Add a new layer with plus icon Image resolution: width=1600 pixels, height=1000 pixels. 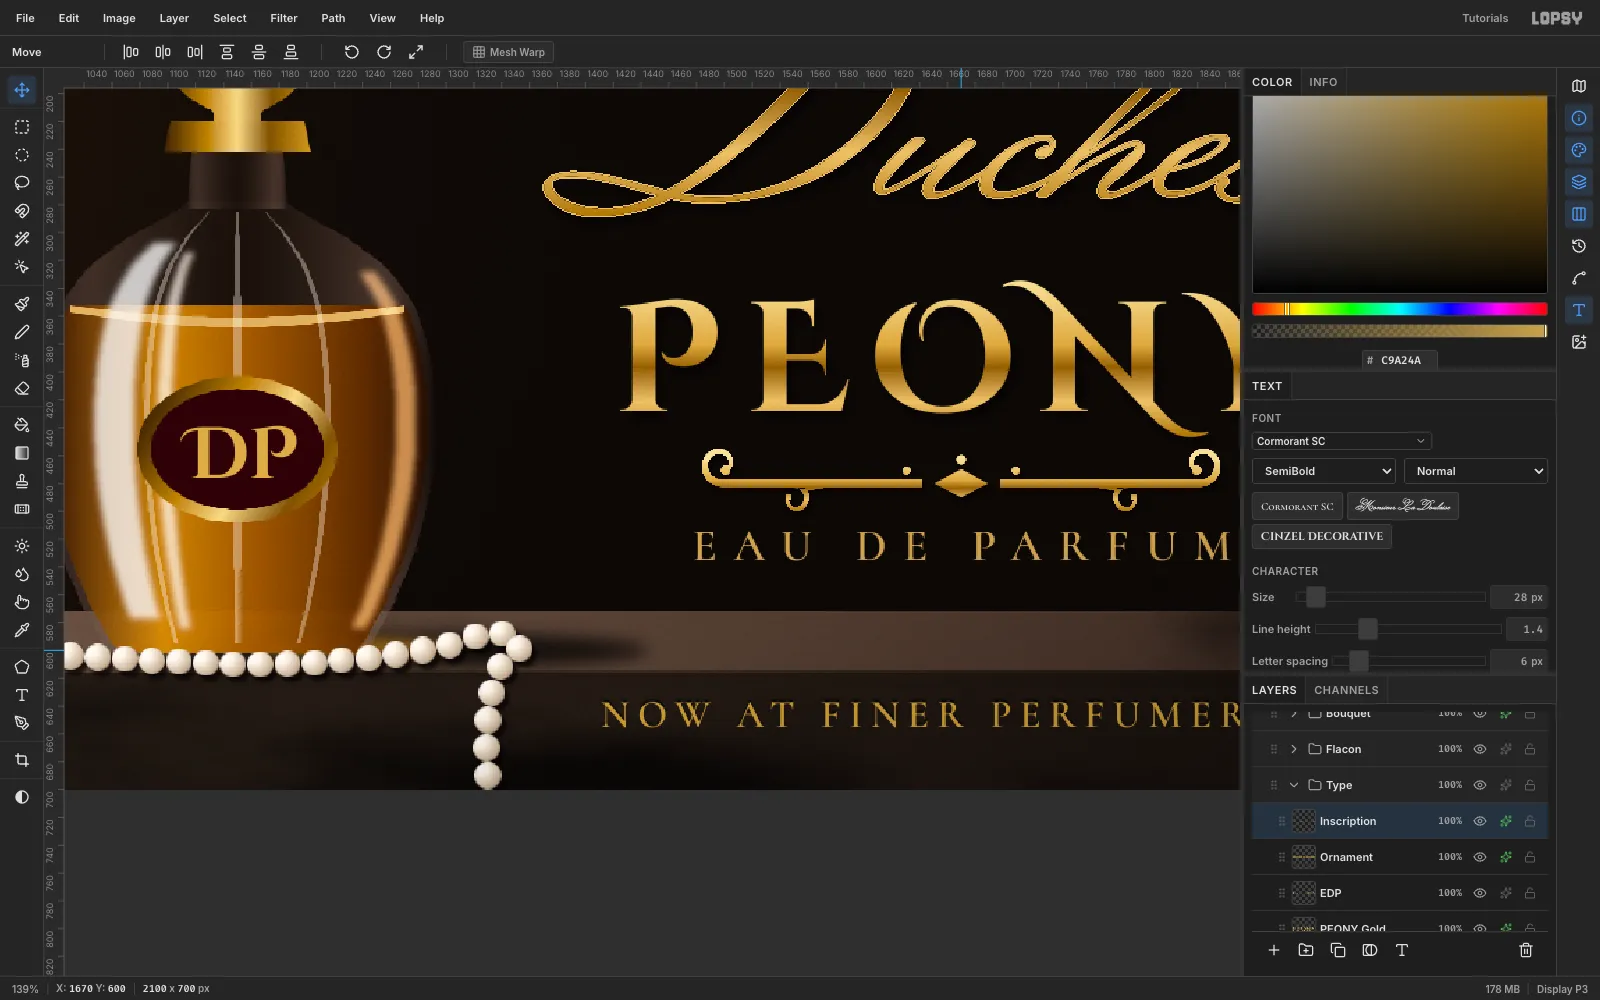click(1274, 950)
